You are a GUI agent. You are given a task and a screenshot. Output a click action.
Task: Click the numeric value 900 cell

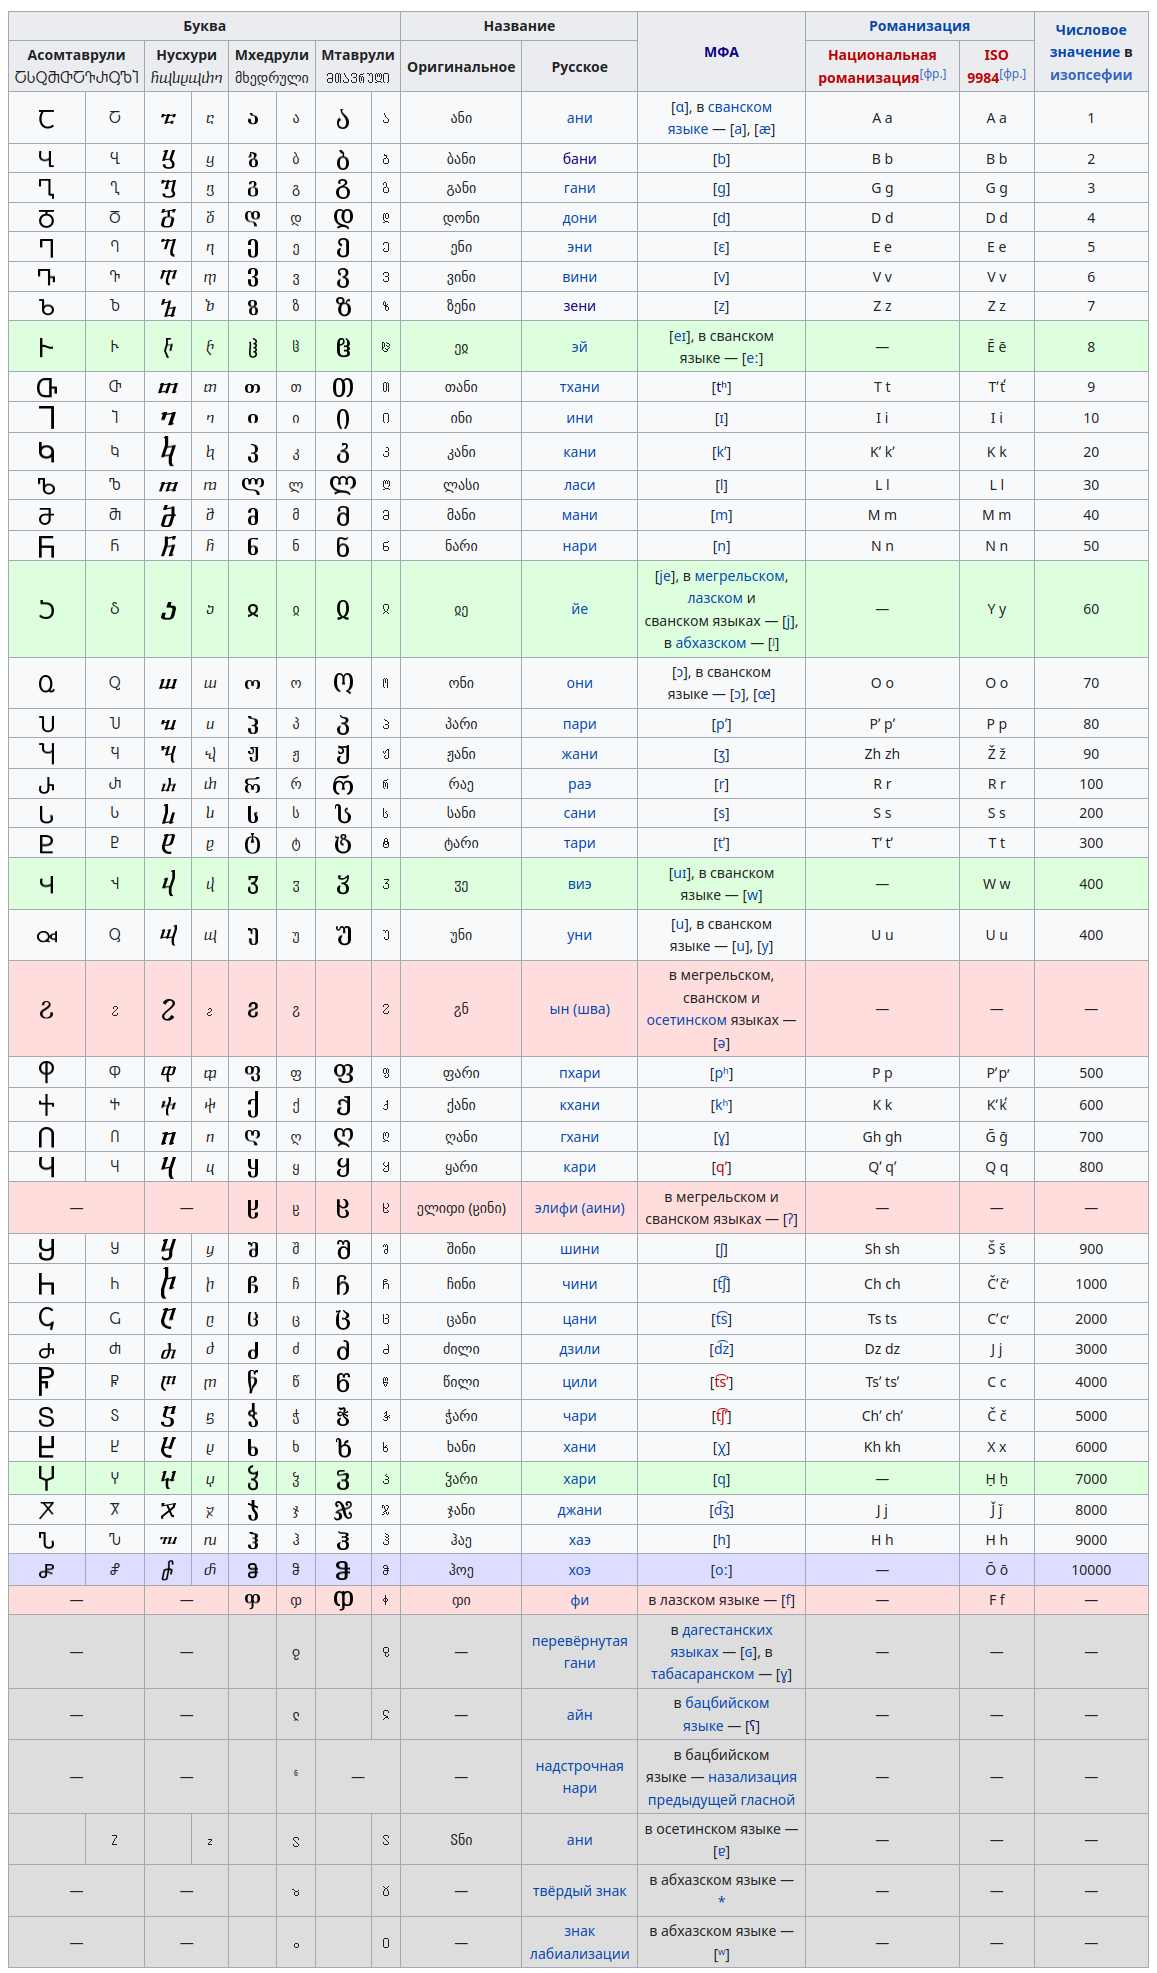(1091, 1249)
